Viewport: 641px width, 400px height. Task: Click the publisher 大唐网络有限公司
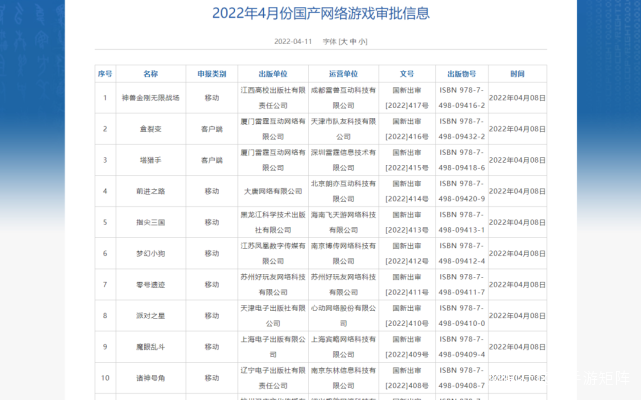click(273, 191)
